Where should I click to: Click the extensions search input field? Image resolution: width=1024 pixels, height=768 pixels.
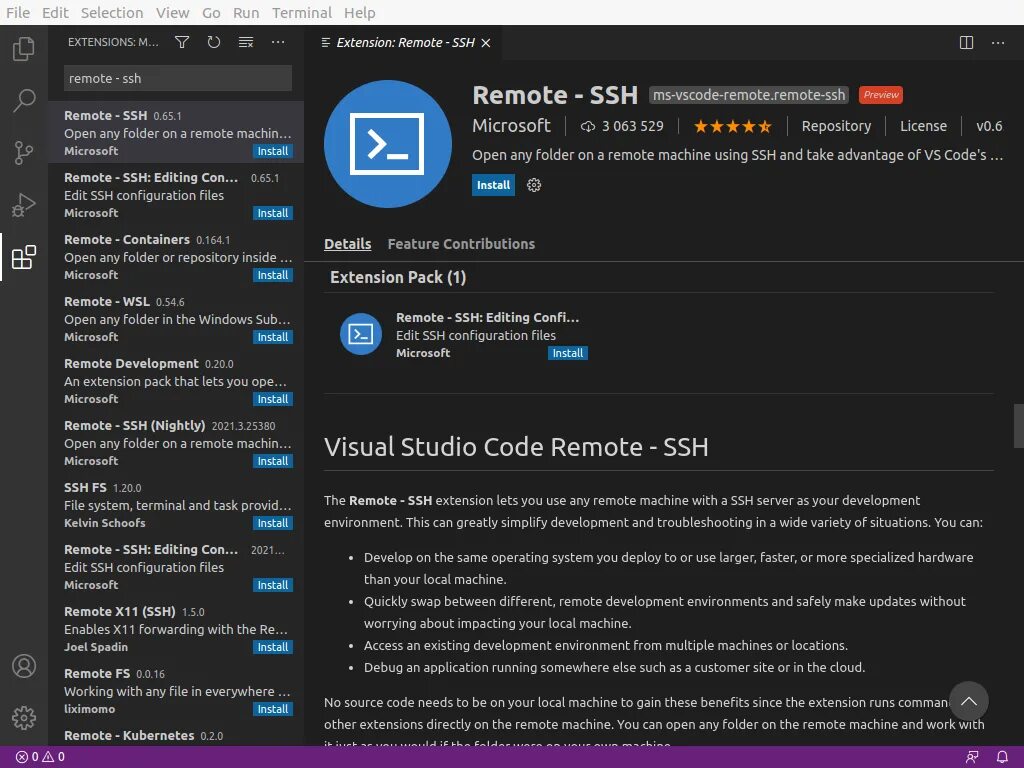coord(178,78)
